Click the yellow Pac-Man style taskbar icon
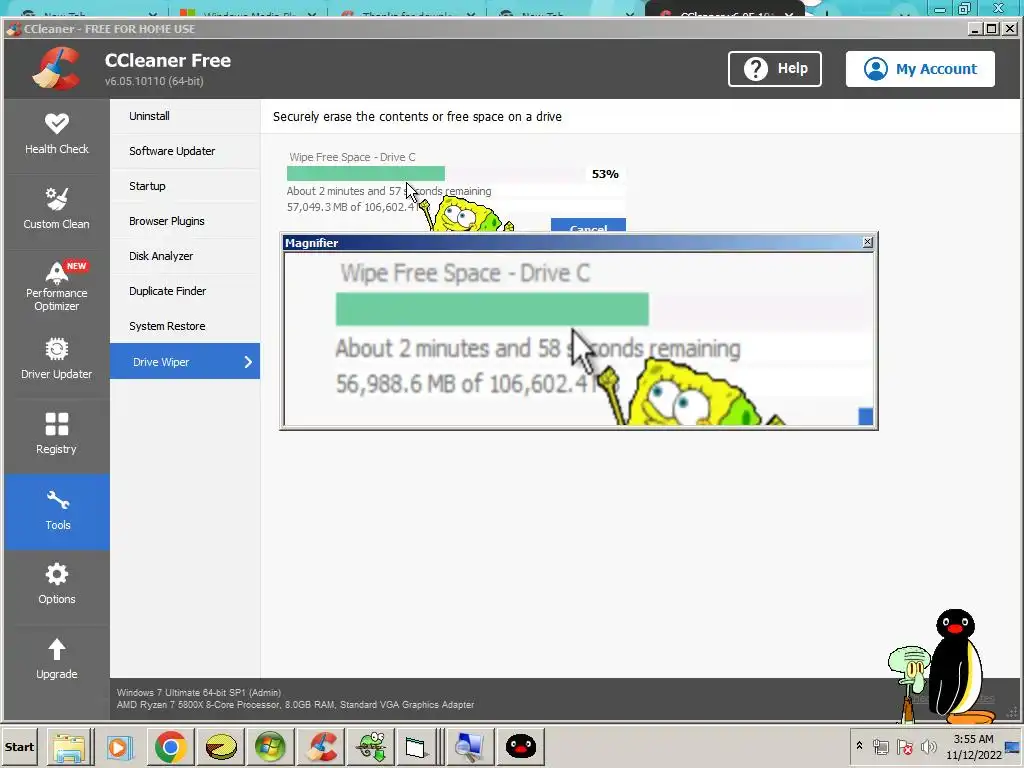Image resolution: width=1024 pixels, height=768 pixels. (221, 746)
